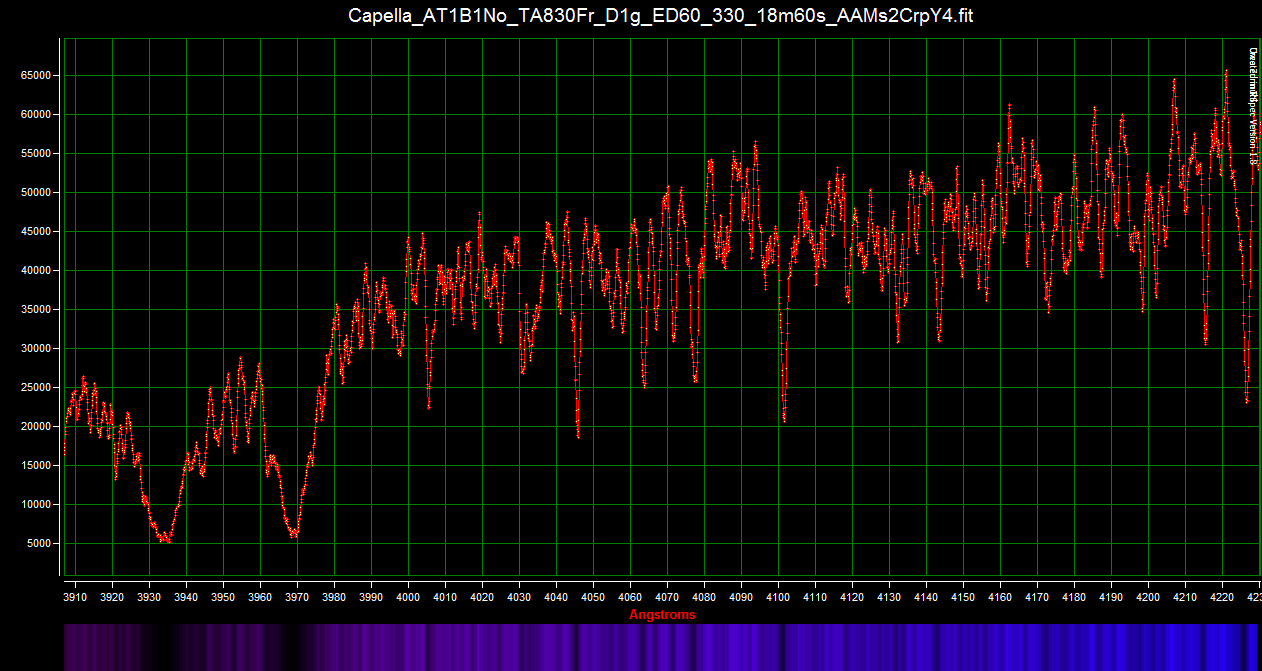1262x671 pixels.
Task: Click the vertical version watermark text at right
Action: coord(1252,100)
